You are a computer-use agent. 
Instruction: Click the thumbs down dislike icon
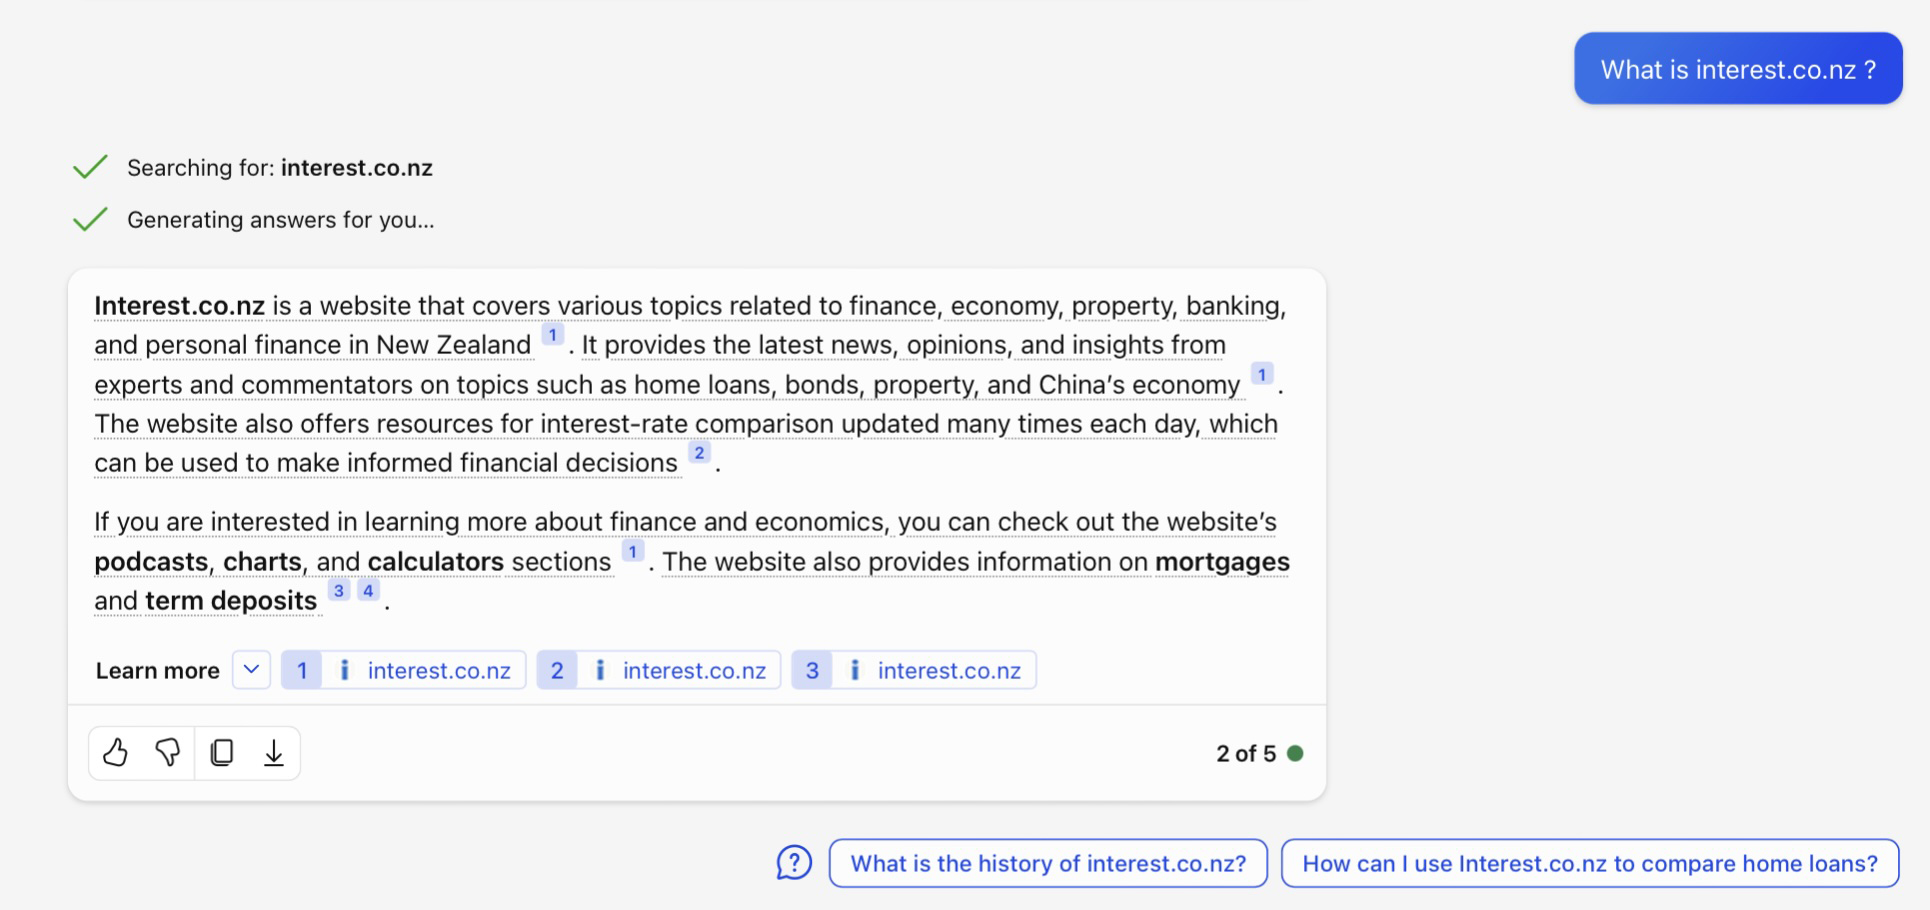click(168, 752)
